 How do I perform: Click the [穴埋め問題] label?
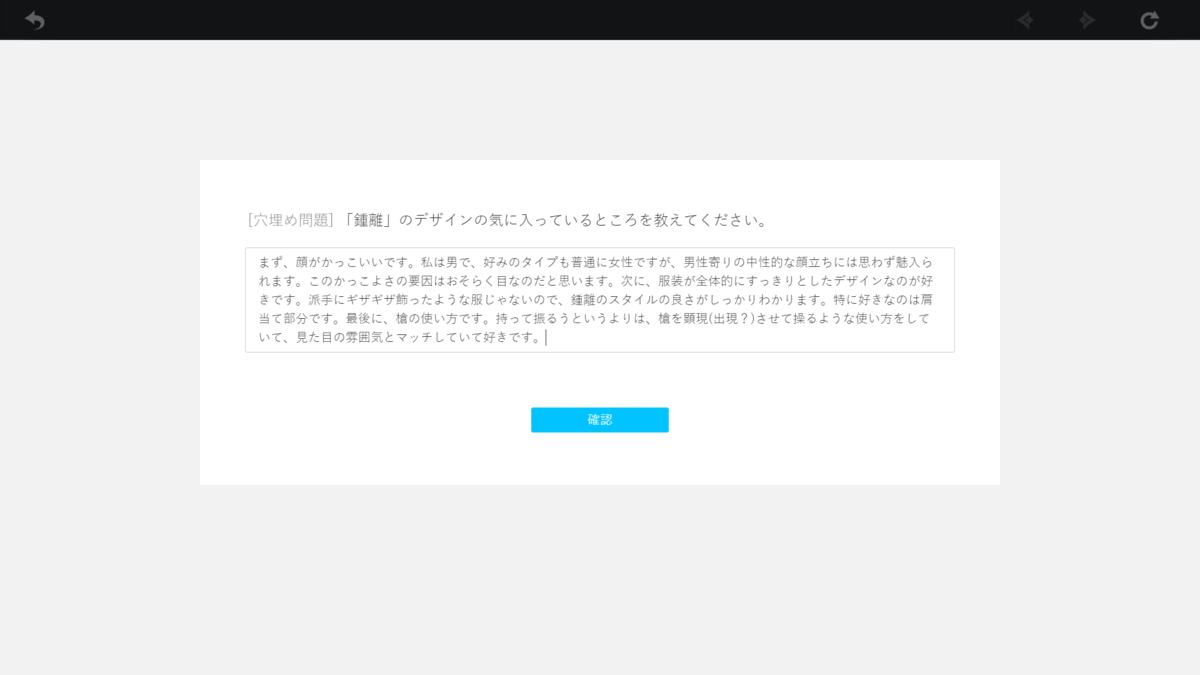click(291, 220)
